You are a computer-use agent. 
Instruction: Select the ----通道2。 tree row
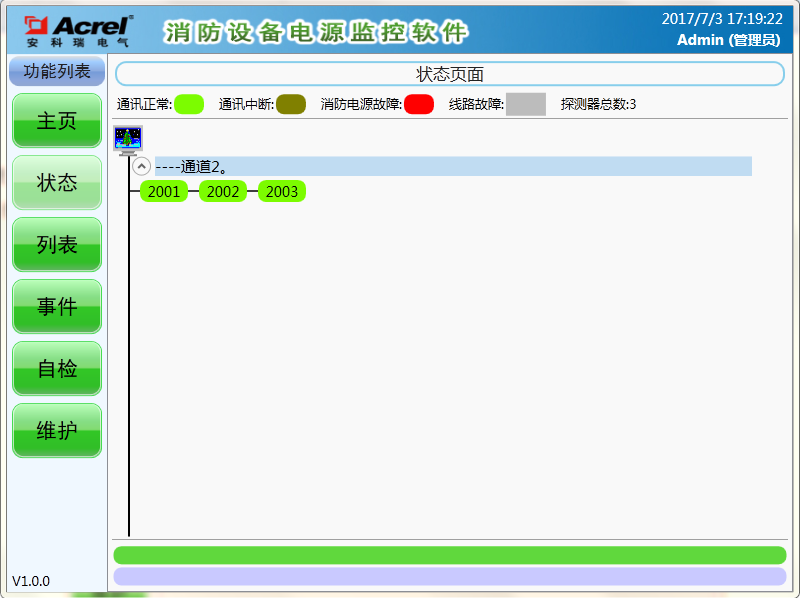coord(453,166)
